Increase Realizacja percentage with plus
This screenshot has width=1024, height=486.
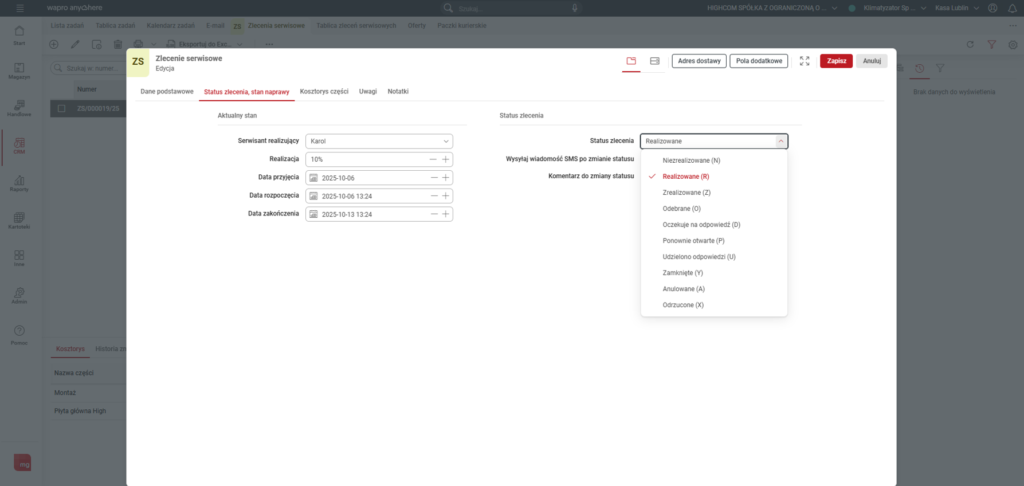(x=445, y=159)
